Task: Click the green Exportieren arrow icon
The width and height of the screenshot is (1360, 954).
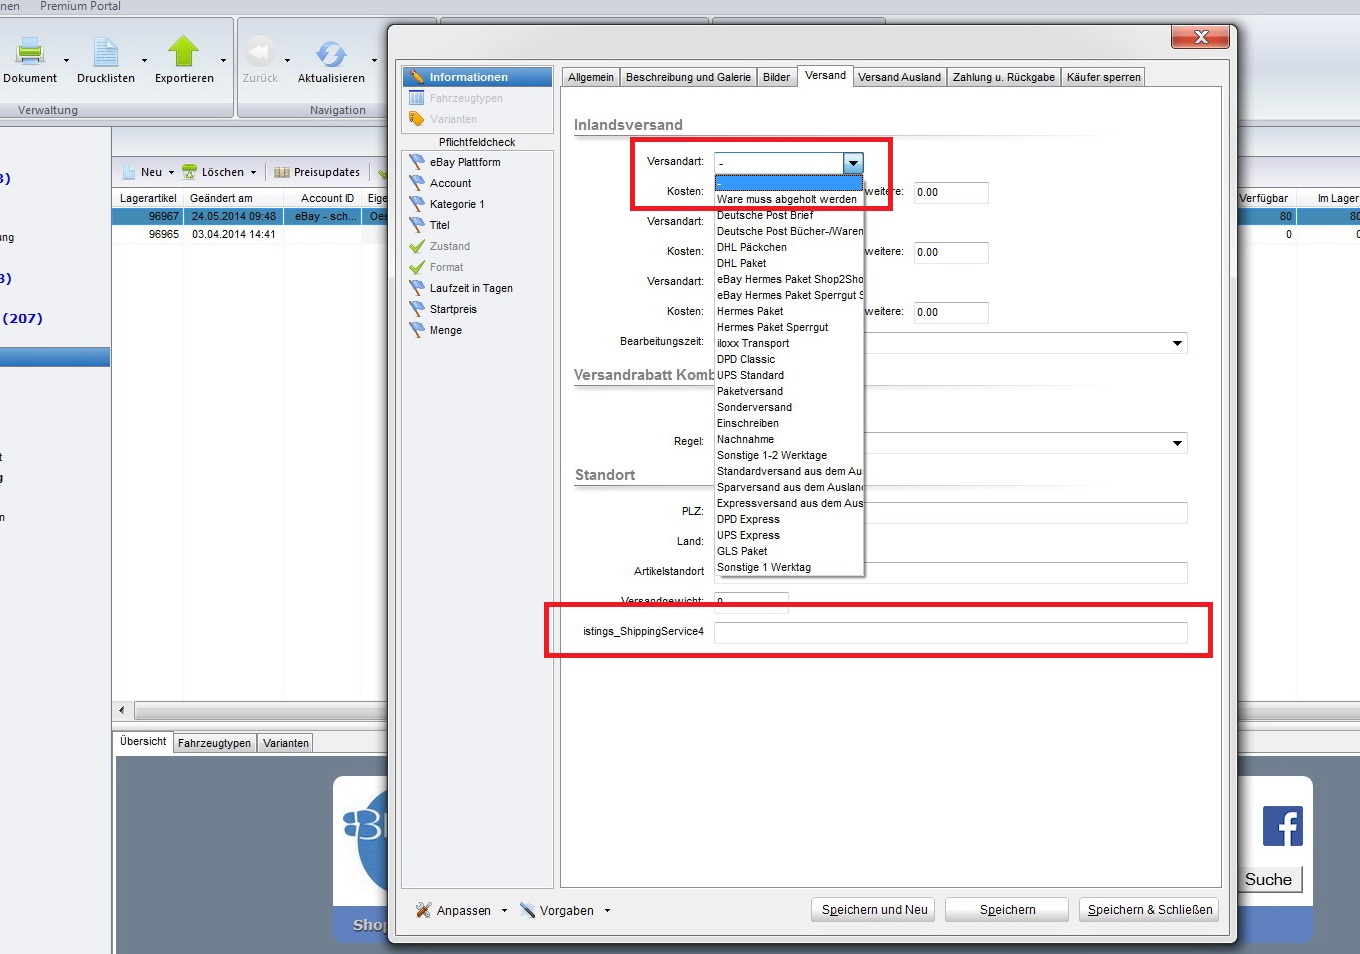Action: (184, 52)
